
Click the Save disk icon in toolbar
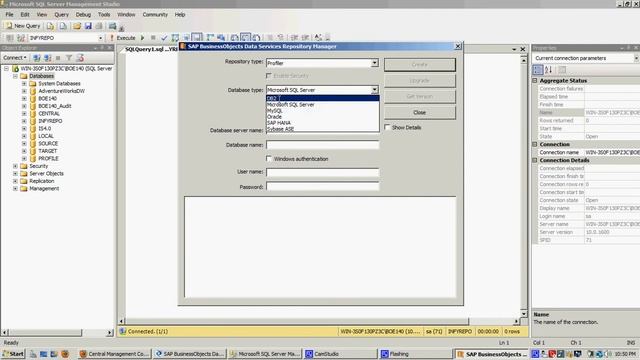[x=88, y=26]
